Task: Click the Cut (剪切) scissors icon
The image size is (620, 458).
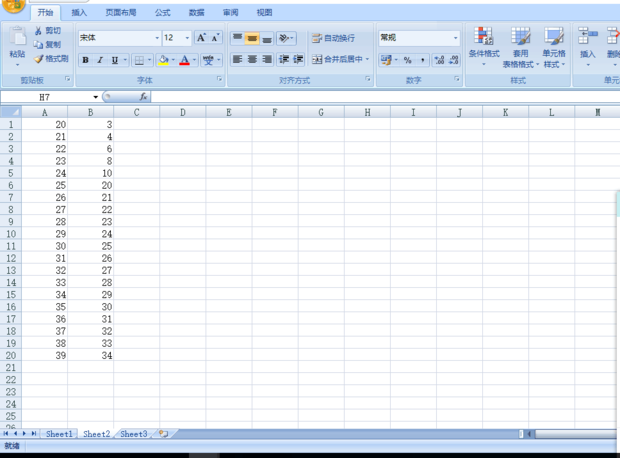Action: (39, 31)
